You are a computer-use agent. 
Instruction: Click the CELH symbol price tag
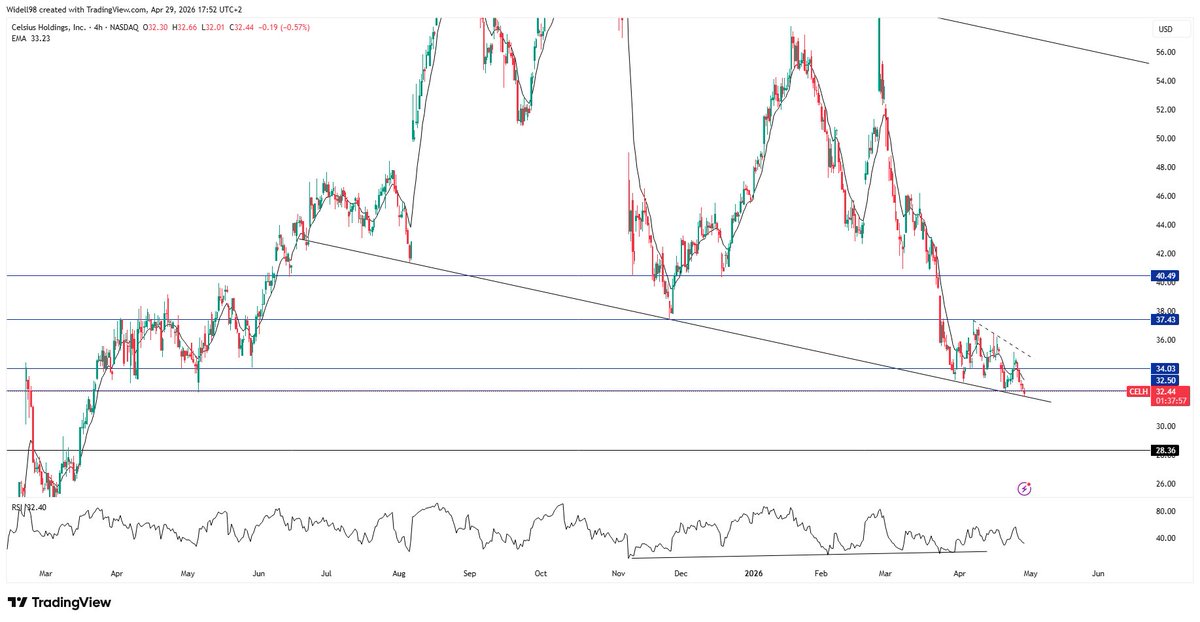[1139, 391]
